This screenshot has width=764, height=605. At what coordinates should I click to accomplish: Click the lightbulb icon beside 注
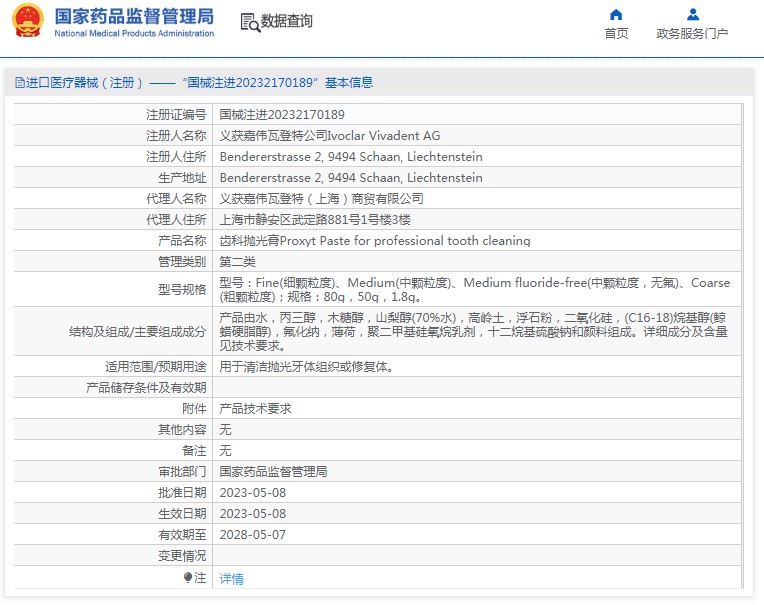click(188, 577)
